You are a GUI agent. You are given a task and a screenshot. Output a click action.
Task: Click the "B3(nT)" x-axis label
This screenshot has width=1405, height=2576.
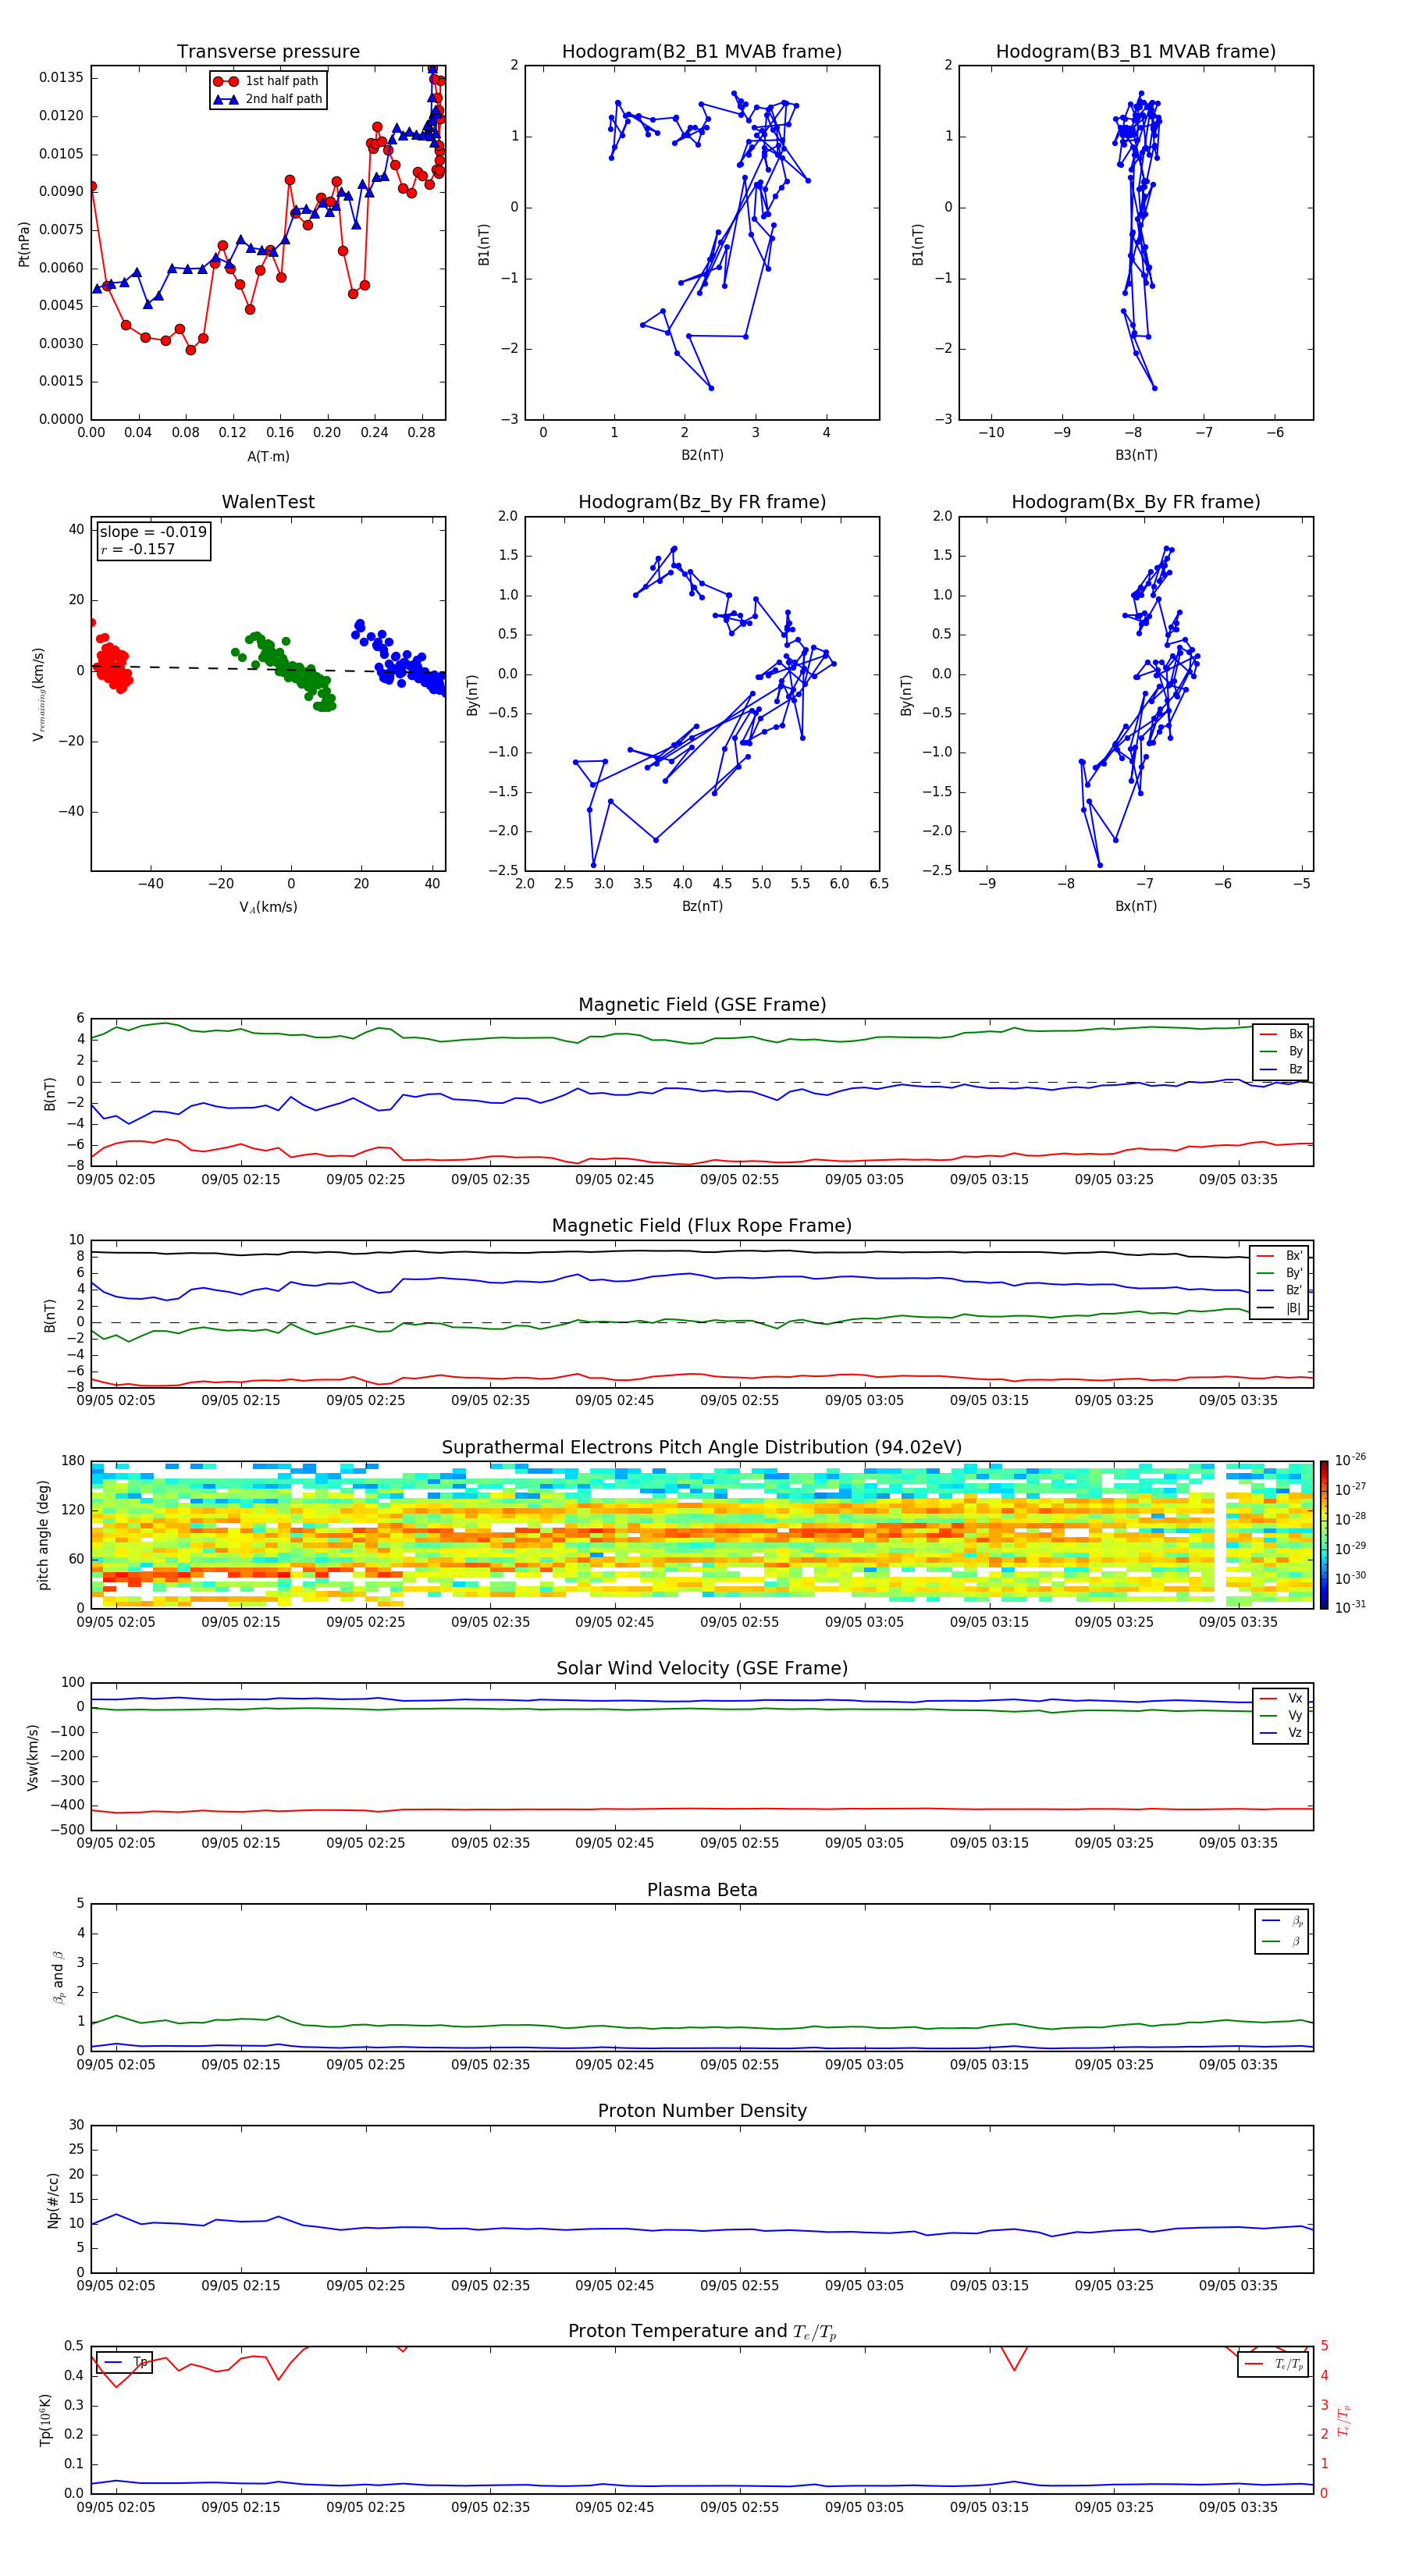pos(1136,455)
